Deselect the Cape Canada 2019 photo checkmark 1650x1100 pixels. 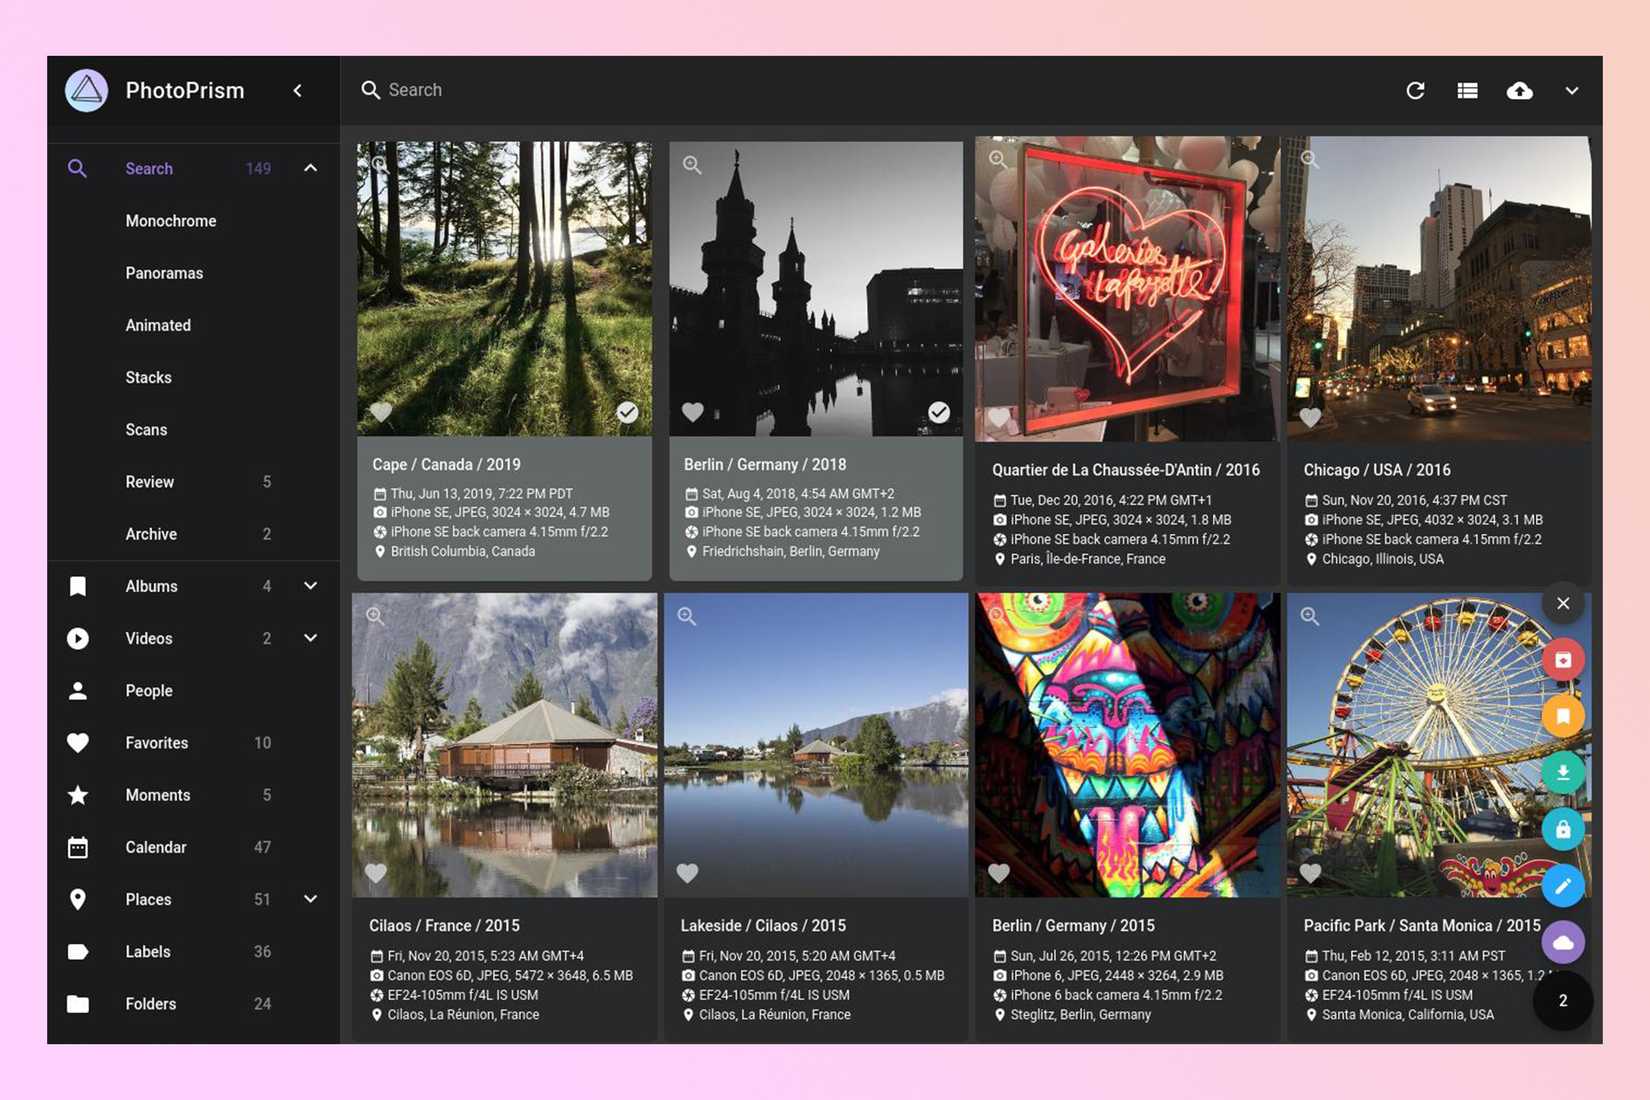(627, 412)
